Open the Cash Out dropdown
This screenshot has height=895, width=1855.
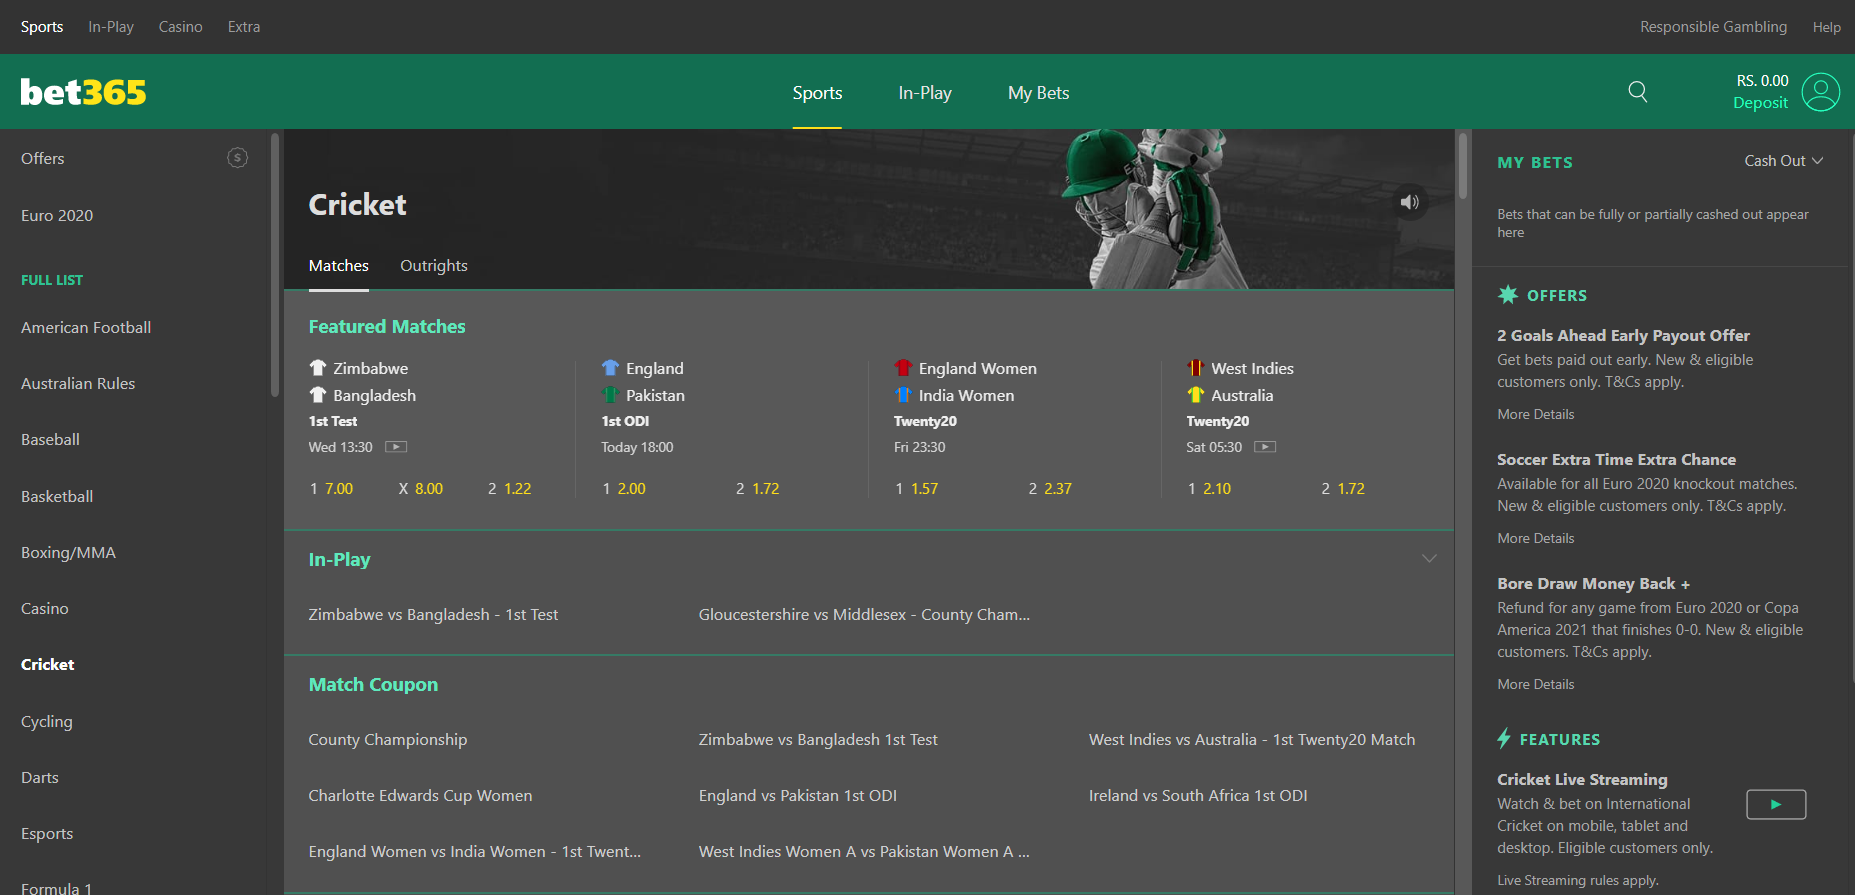tap(1784, 161)
